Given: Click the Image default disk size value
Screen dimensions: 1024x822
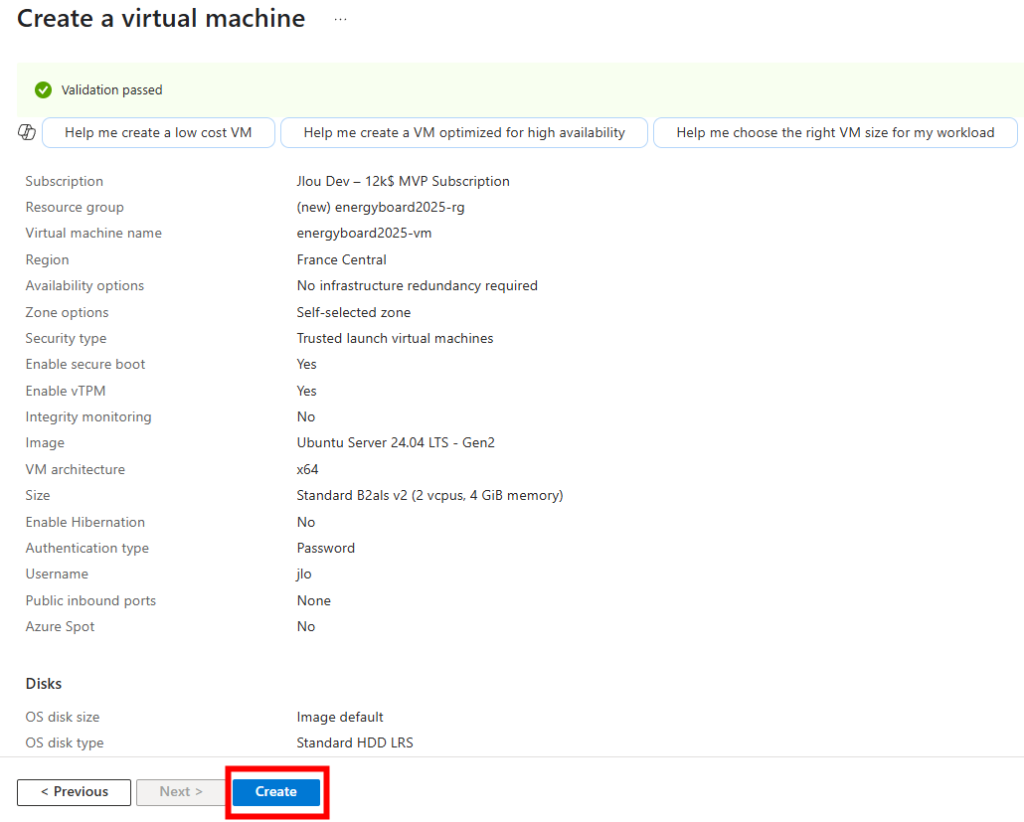Looking at the screenshot, I should coord(340,717).
